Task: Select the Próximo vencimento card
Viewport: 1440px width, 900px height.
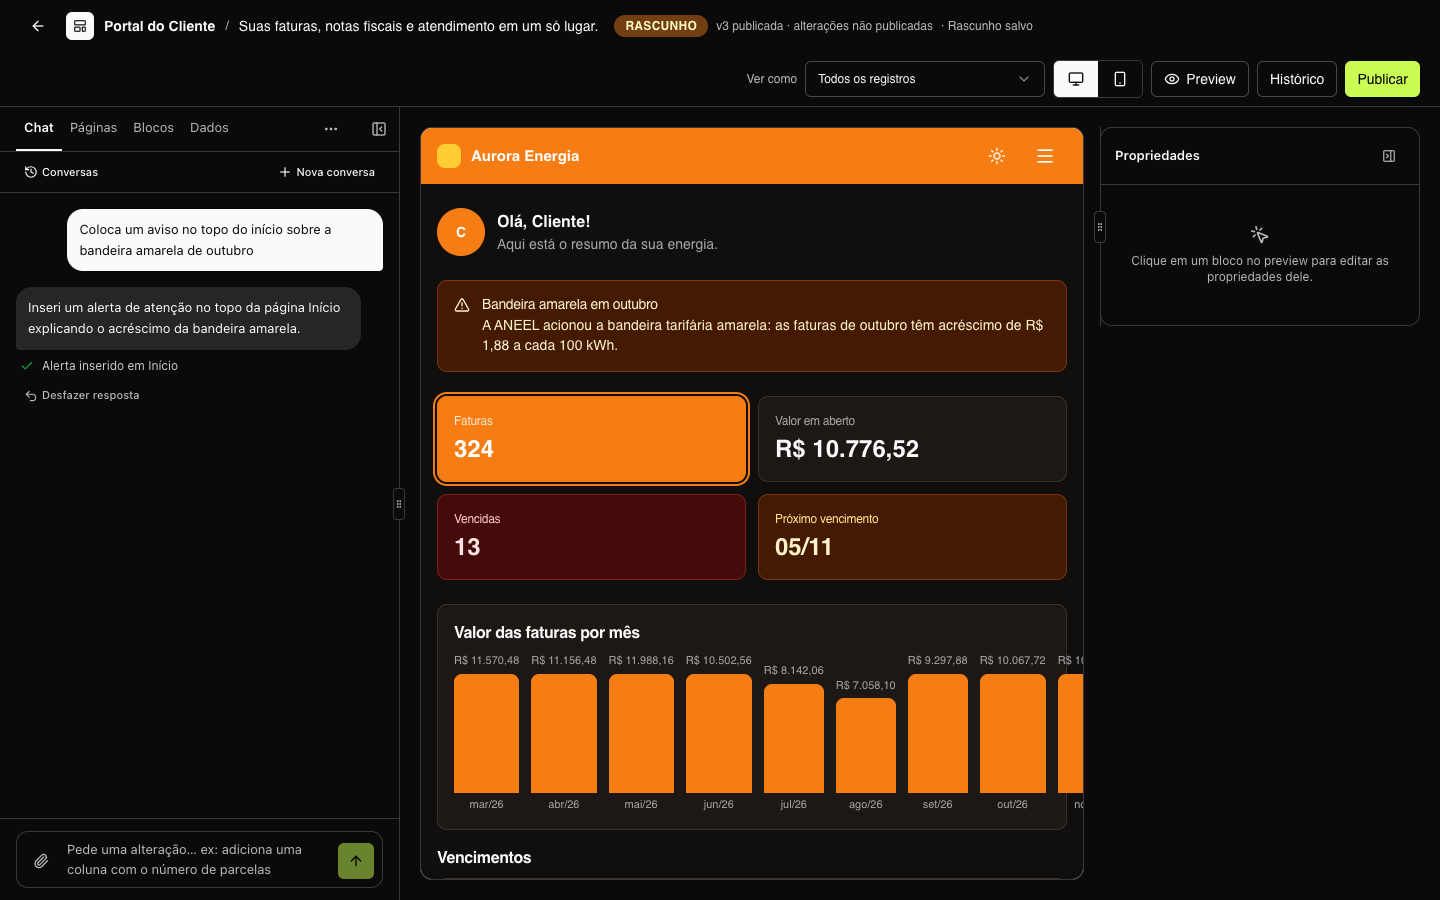Action: [912, 537]
